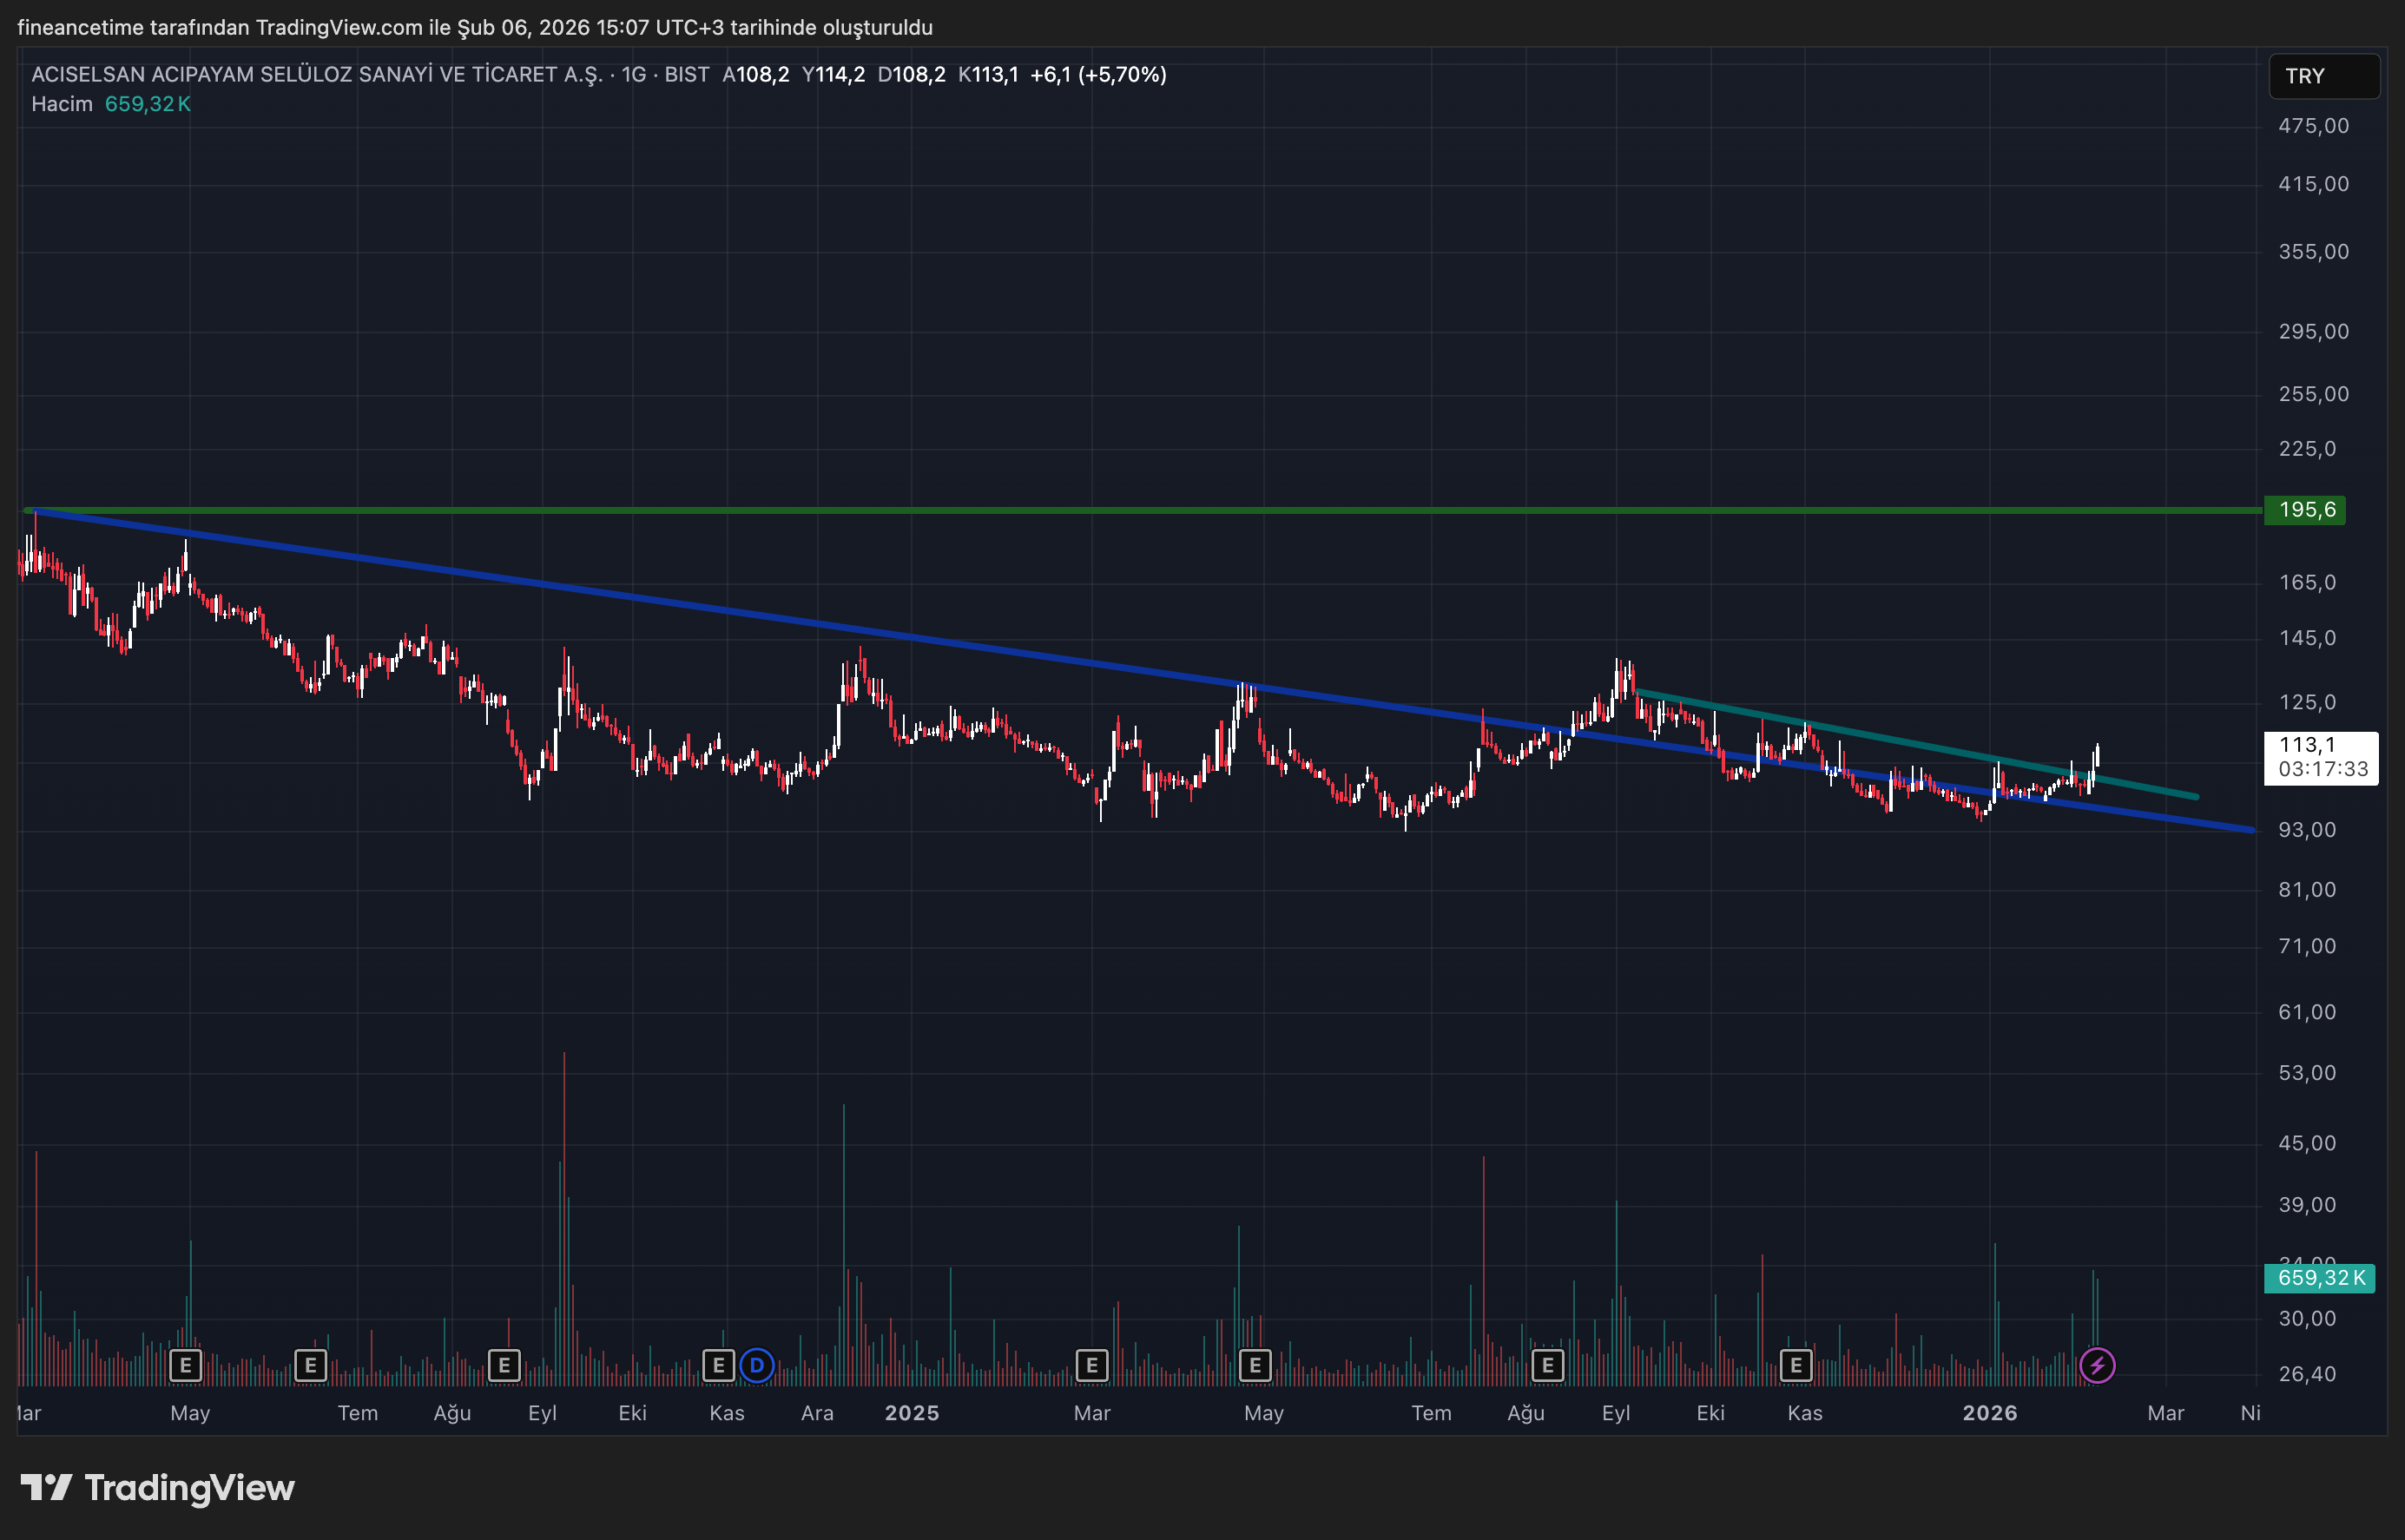Click the earnings E marker near May 2025

tap(1255, 1365)
